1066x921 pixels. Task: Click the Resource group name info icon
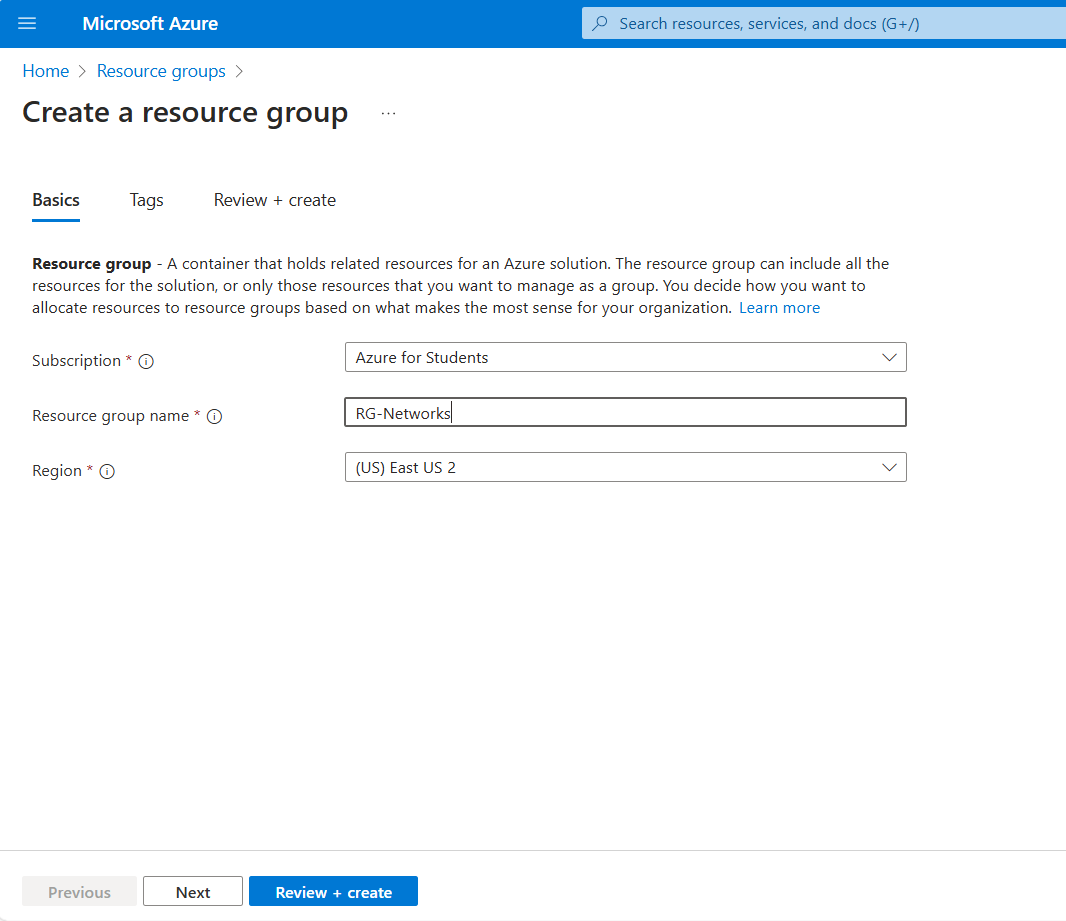tap(214, 416)
